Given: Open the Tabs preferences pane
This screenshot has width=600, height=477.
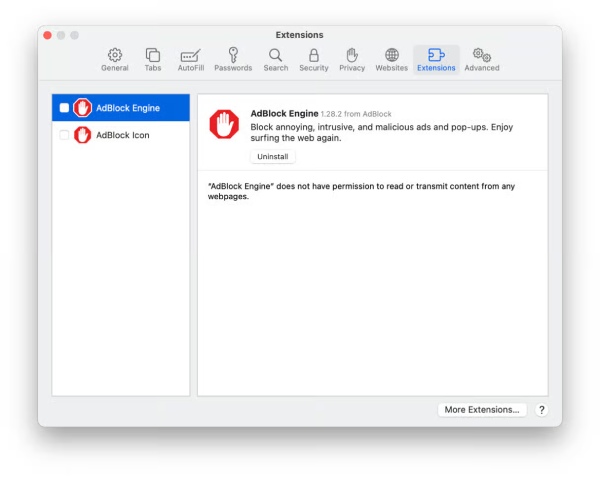Looking at the screenshot, I should 153,60.
